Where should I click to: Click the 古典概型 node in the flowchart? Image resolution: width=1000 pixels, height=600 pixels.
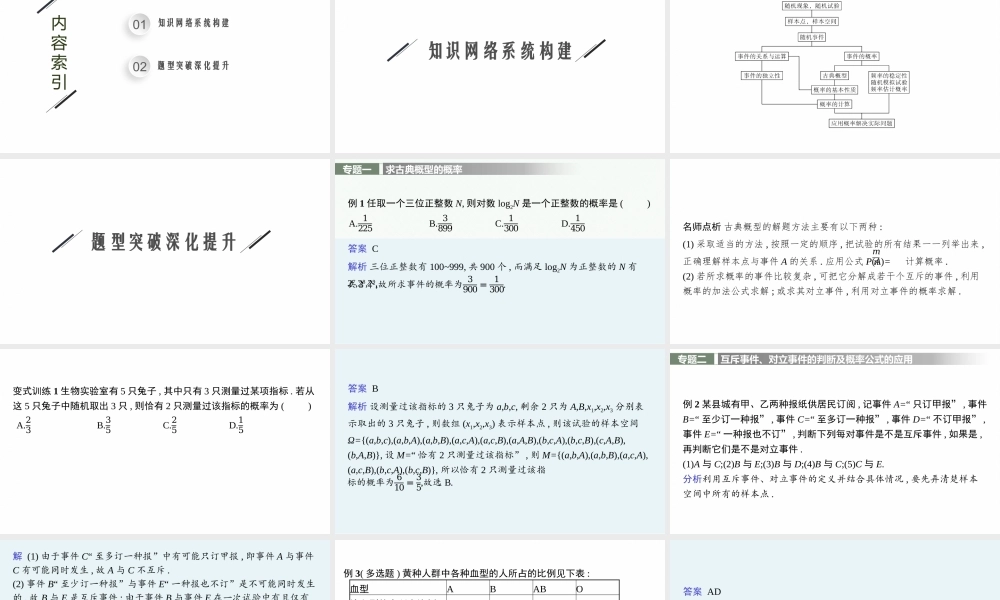tap(834, 76)
